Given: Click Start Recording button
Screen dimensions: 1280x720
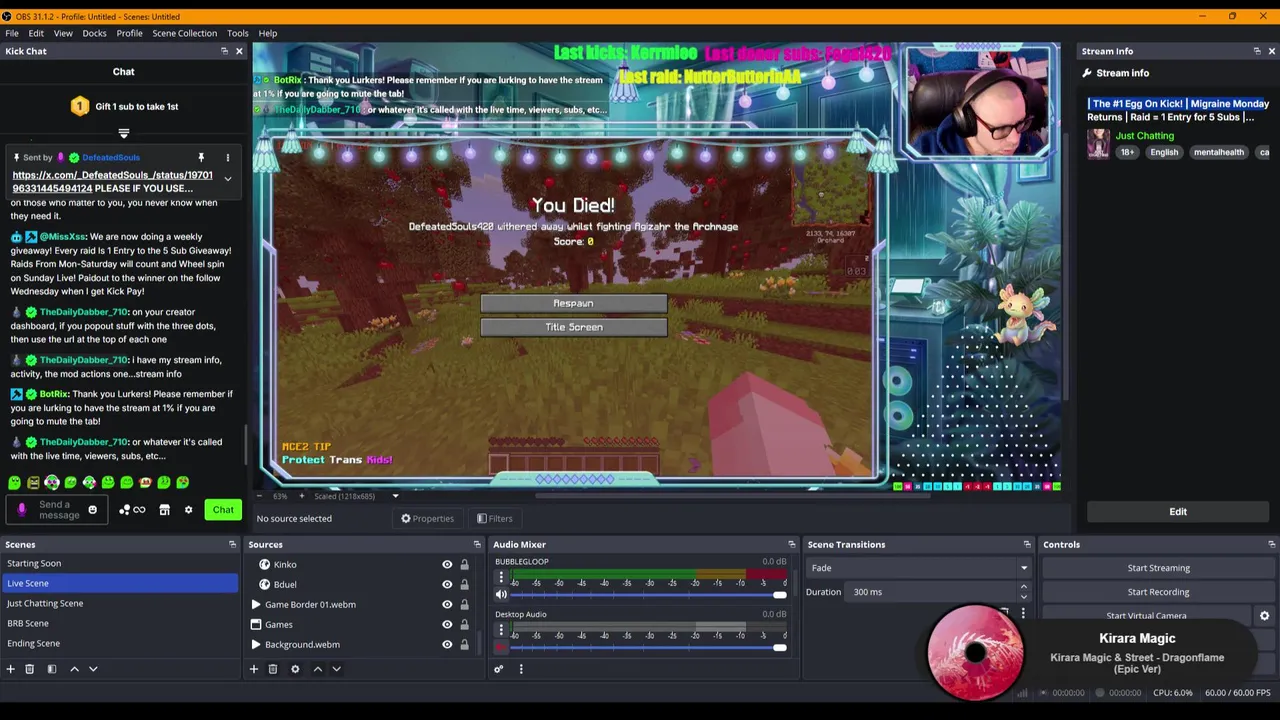Looking at the screenshot, I should click(x=1158, y=592).
